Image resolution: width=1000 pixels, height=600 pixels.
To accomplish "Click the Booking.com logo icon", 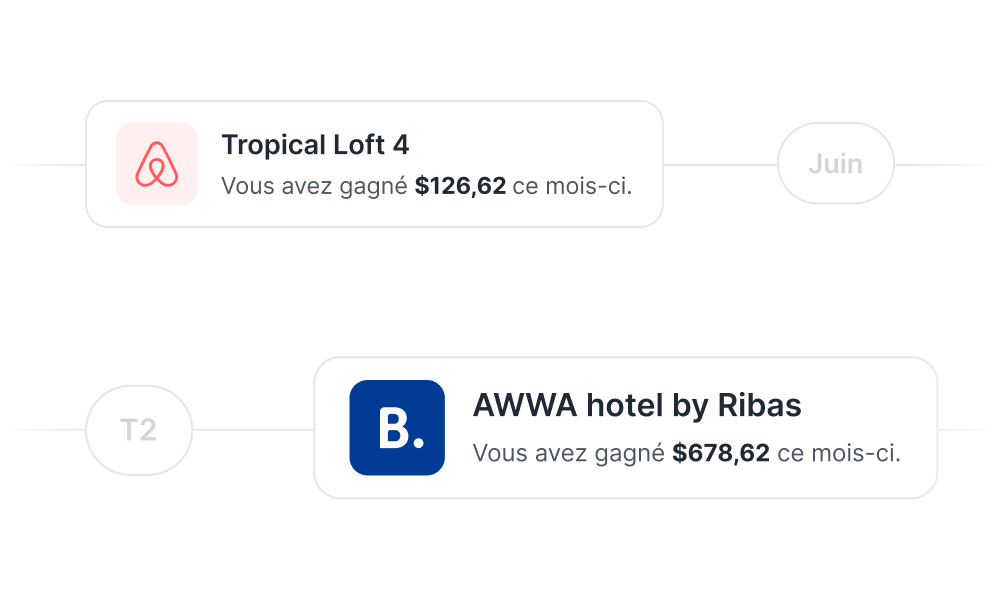I will [397, 428].
